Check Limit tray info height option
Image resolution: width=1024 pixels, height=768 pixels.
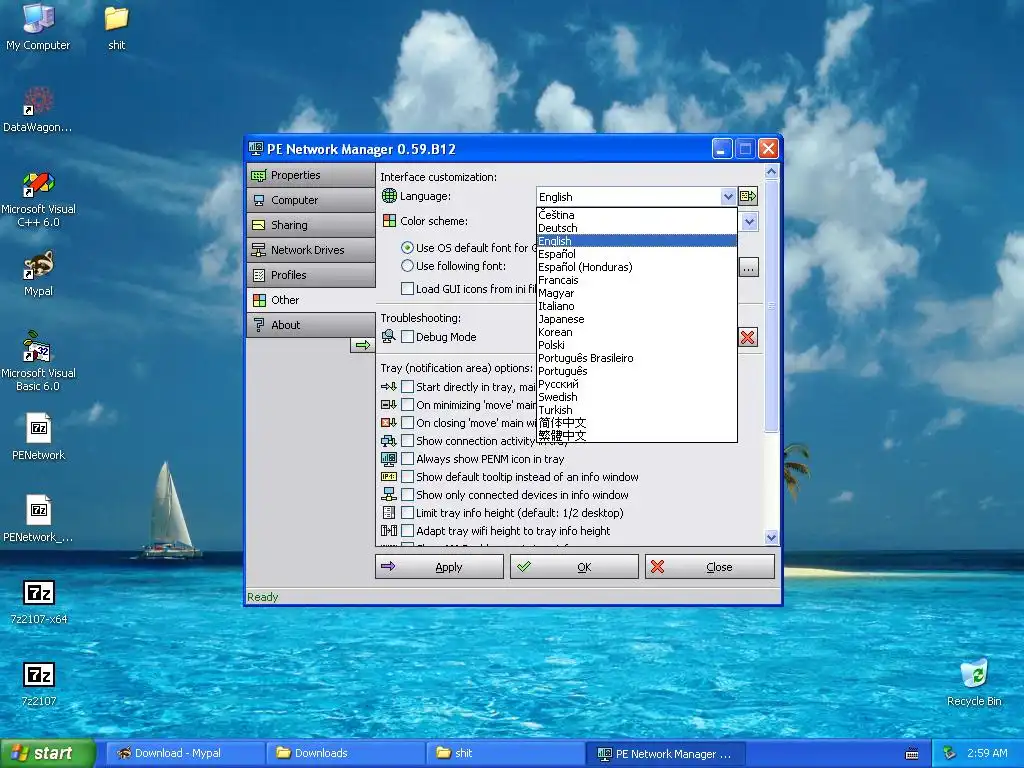408,513
